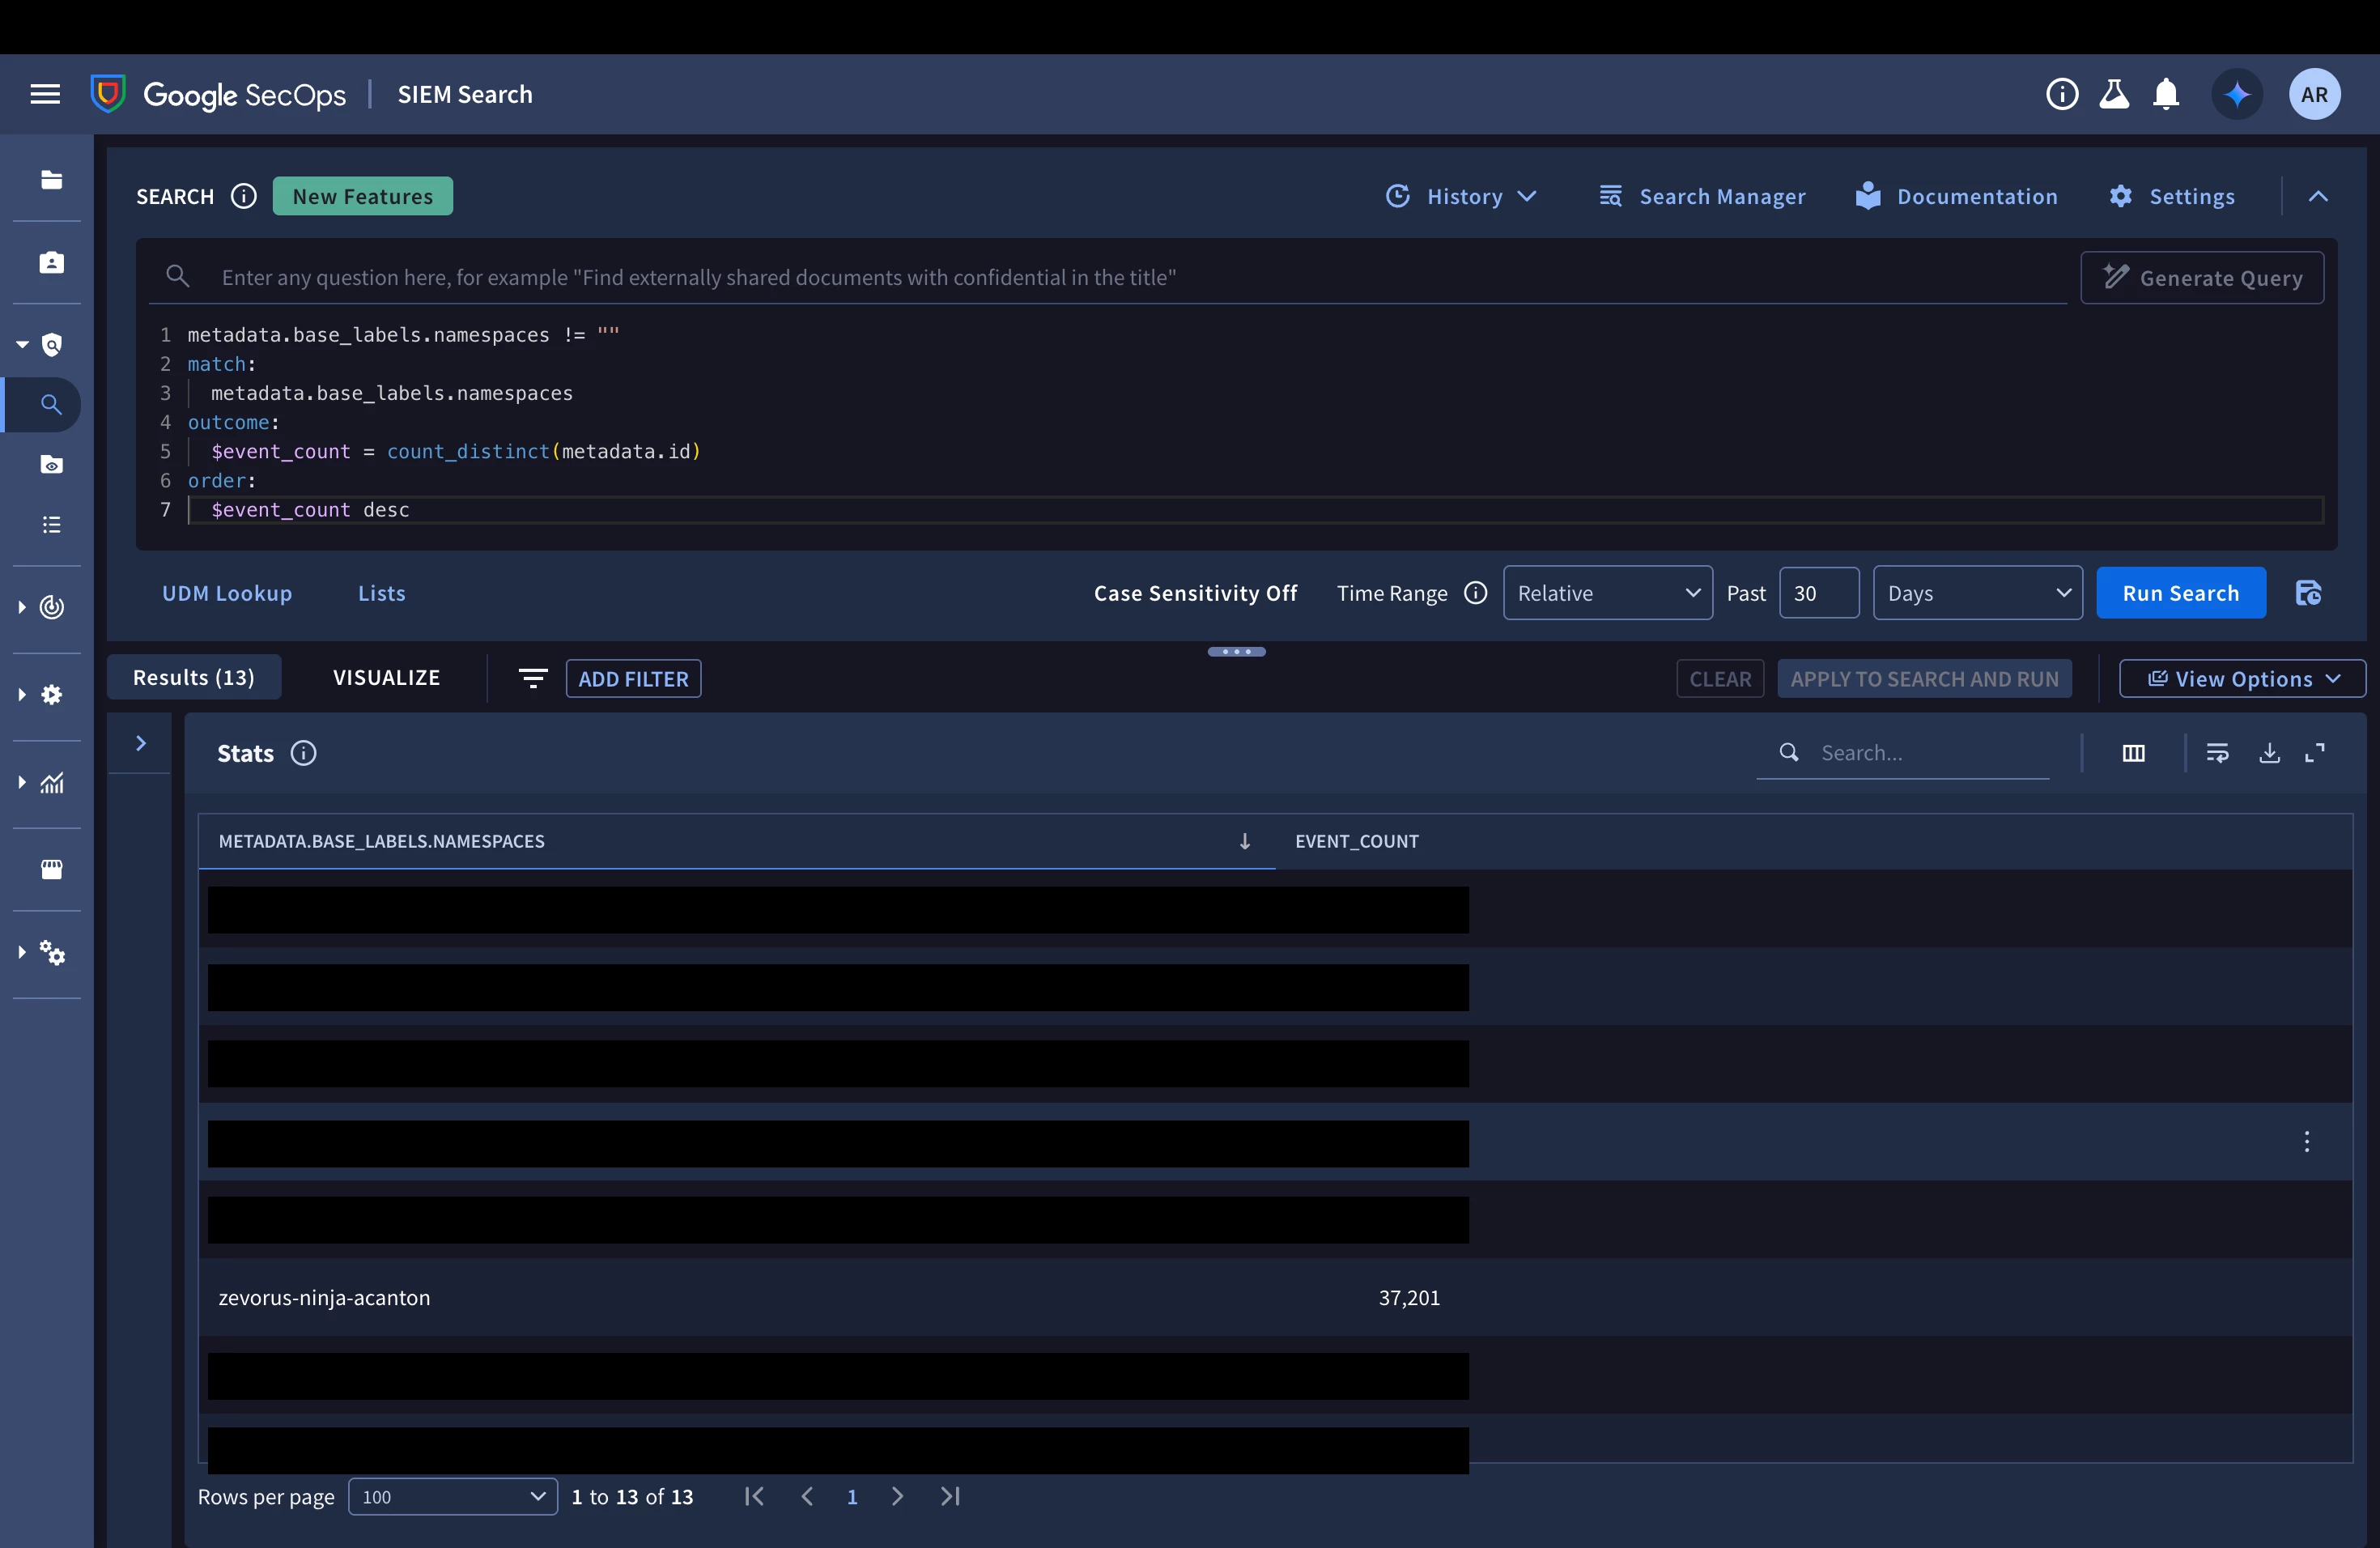Image resolution: width=2380 pixels, height=1548 pixels.
Task: Click the Past 30 number field
Action: [1818, 593]
